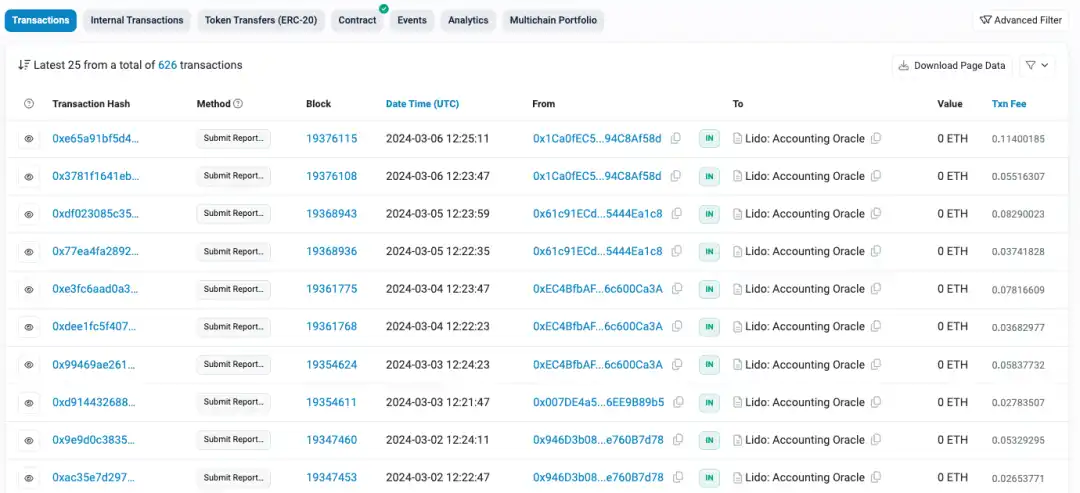Copy To address in block 19347460 row
Image resolution: width=1080 pixels, height=493 pixels.
[x=876, y=440]
